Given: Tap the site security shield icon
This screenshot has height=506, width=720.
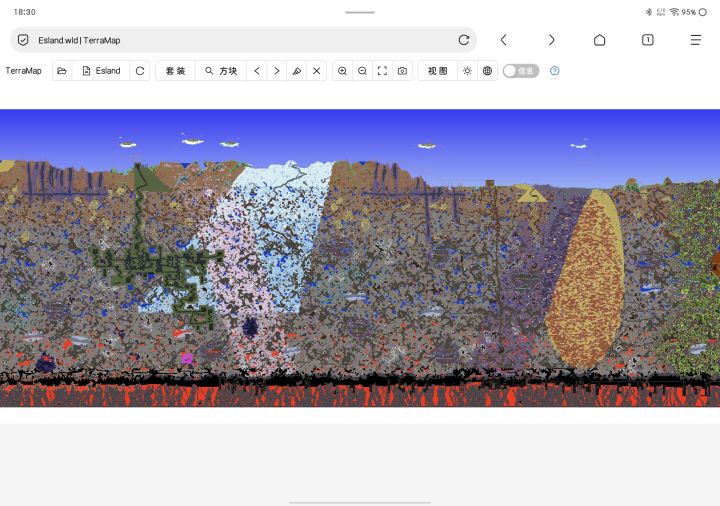Looking at the screenshot, I should [x=23, y=40].
